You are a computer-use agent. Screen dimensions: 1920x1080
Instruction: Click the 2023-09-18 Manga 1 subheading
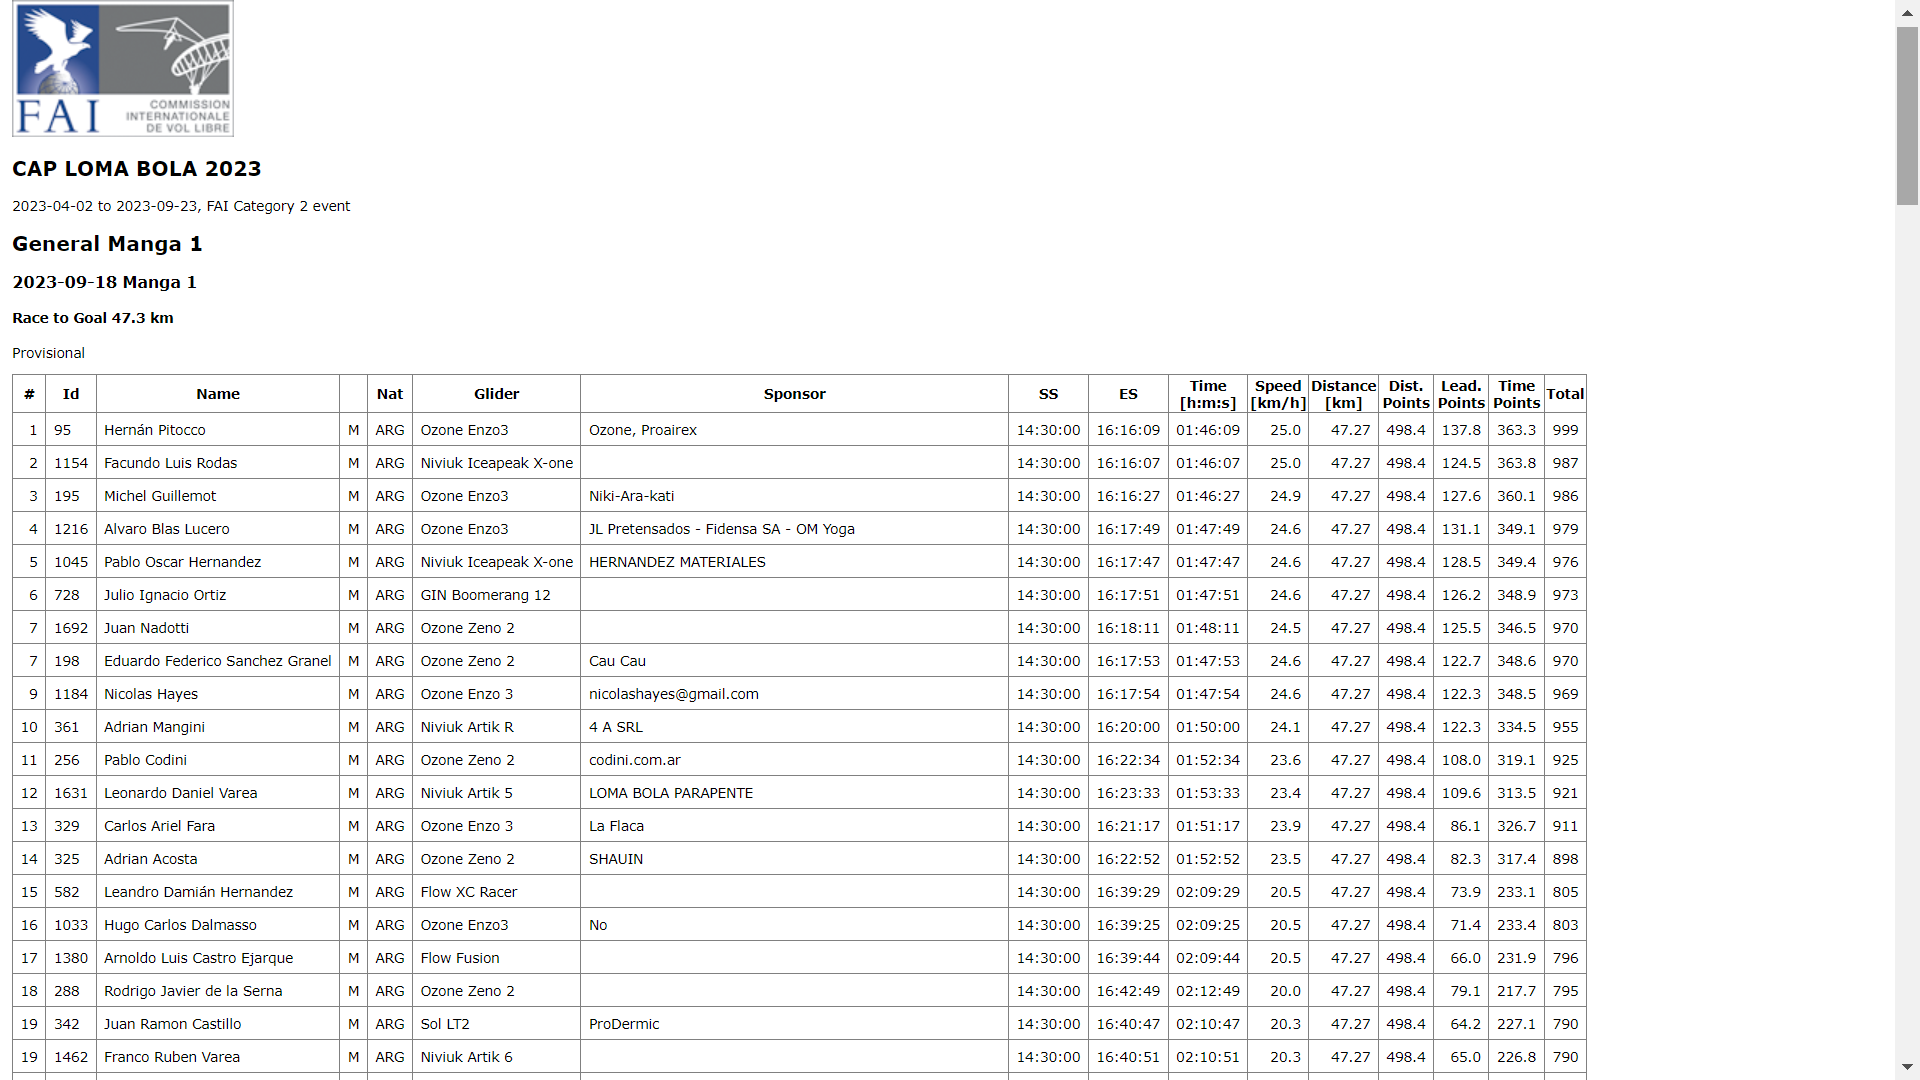pyautogui.click(x=104, y=282)
